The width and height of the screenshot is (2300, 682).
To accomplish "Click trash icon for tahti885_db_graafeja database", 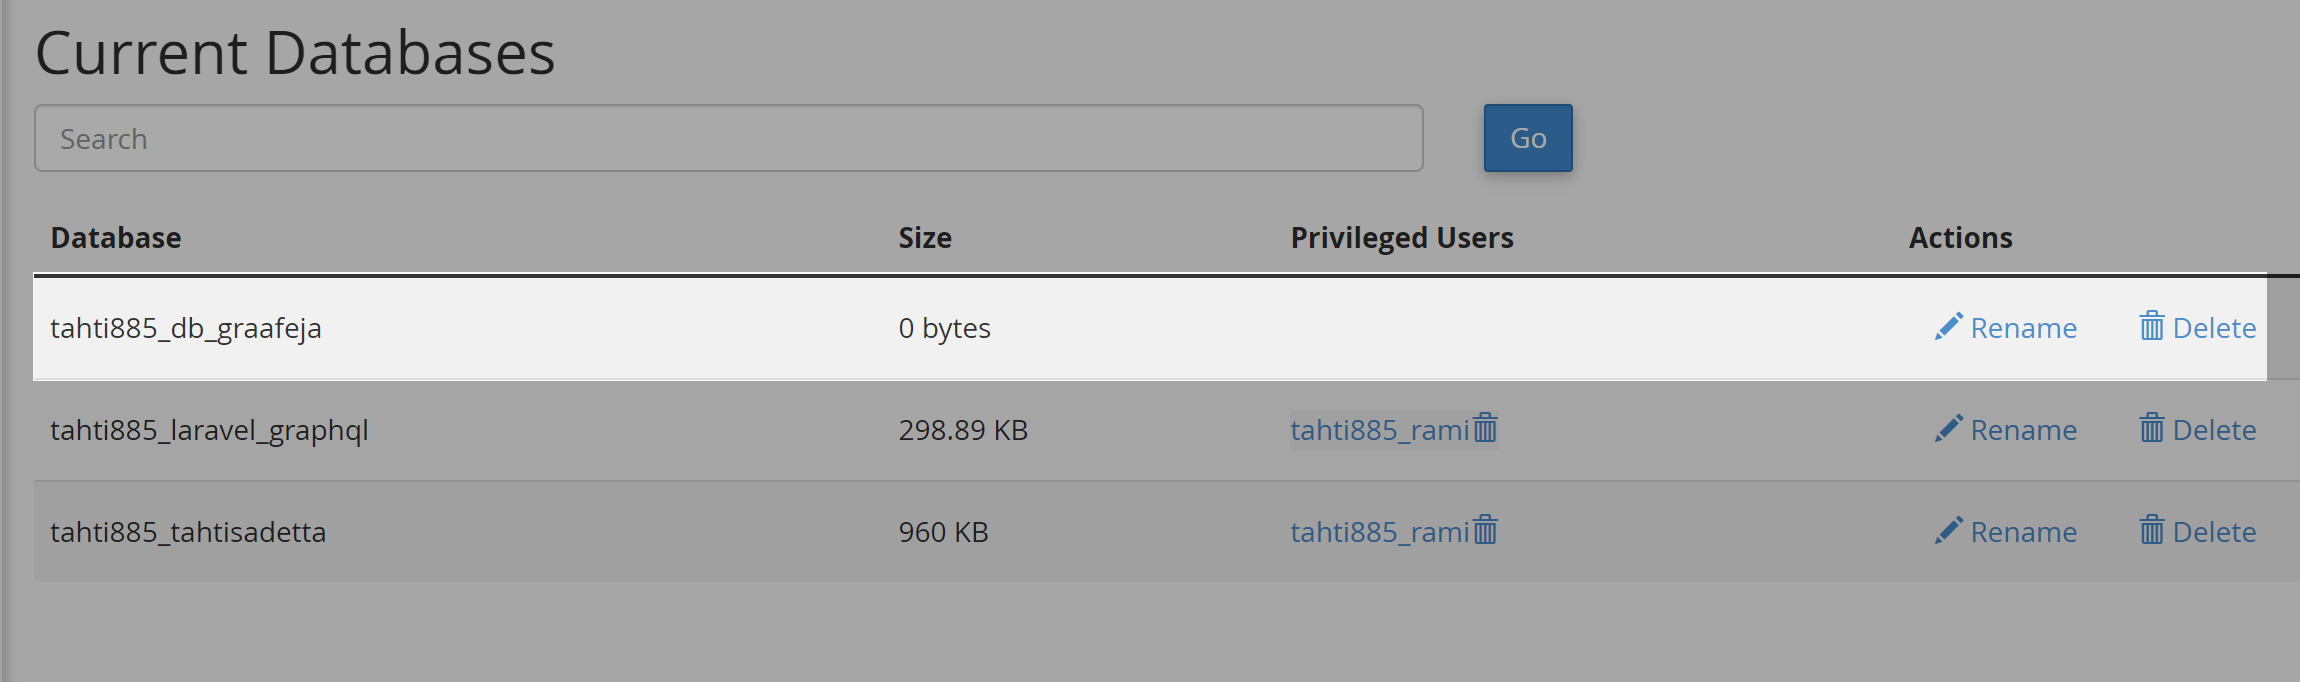I will click(x=2152, y=326).
